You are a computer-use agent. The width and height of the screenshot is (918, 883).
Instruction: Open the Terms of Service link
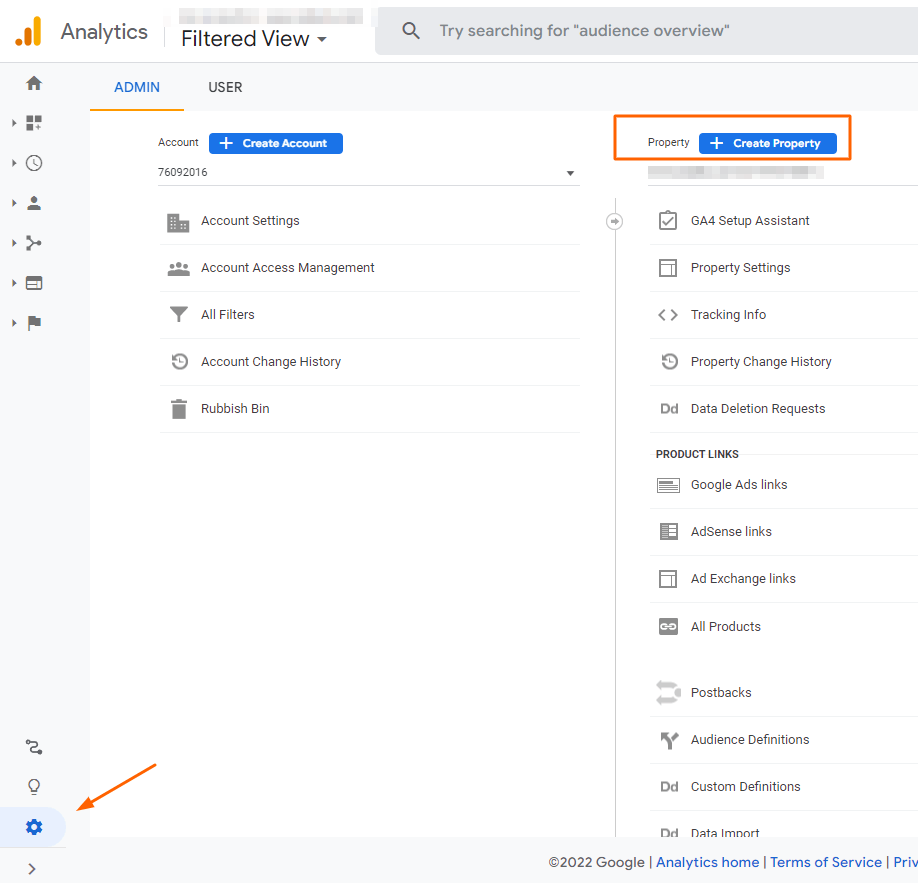click(826, 862)
